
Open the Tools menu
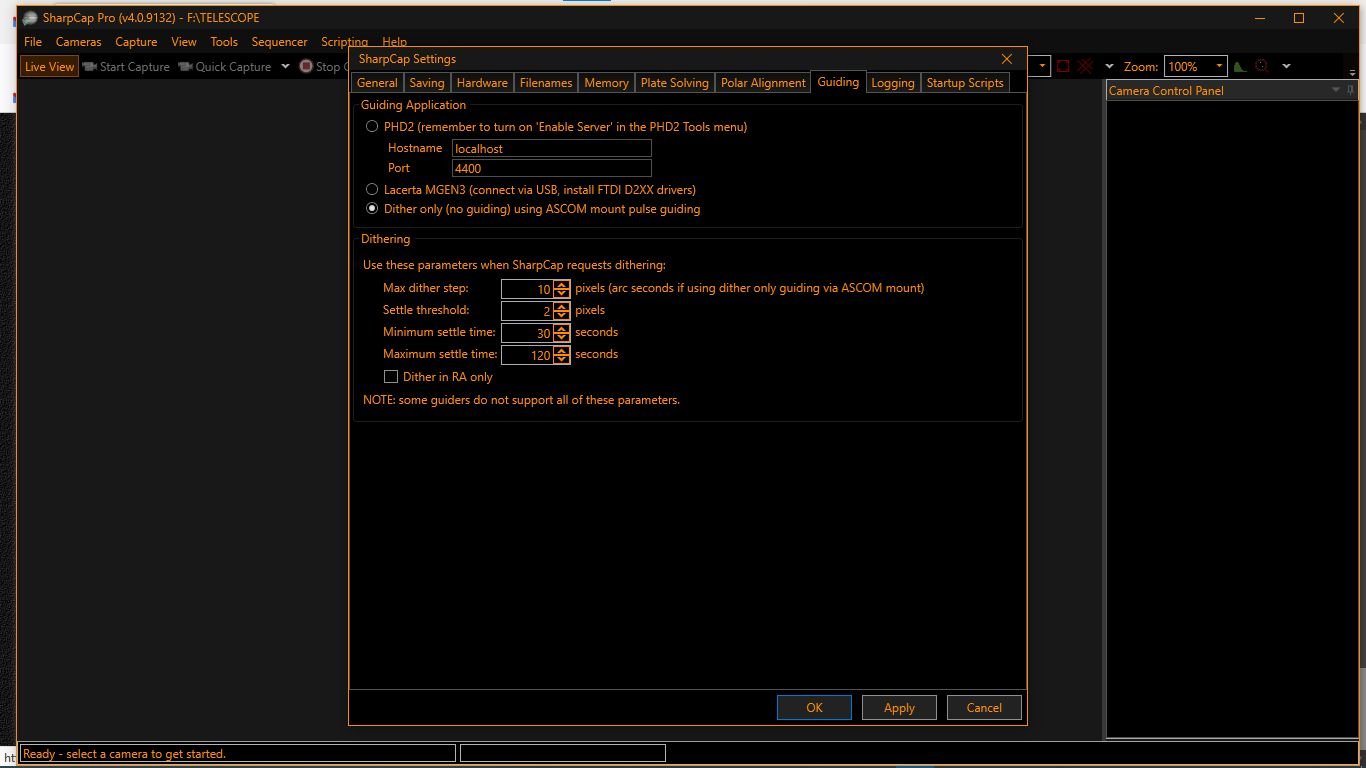click(x=224, y=42)
